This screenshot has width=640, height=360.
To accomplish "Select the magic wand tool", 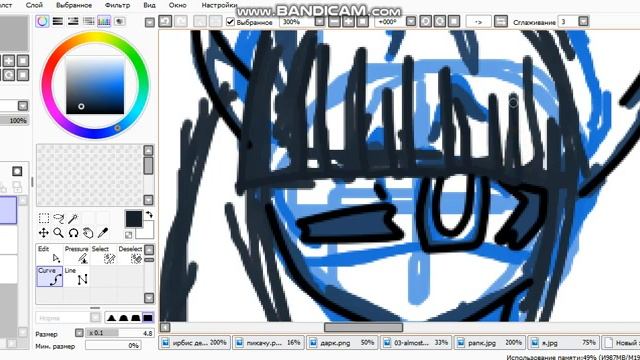I will click(x=73, y=218).
